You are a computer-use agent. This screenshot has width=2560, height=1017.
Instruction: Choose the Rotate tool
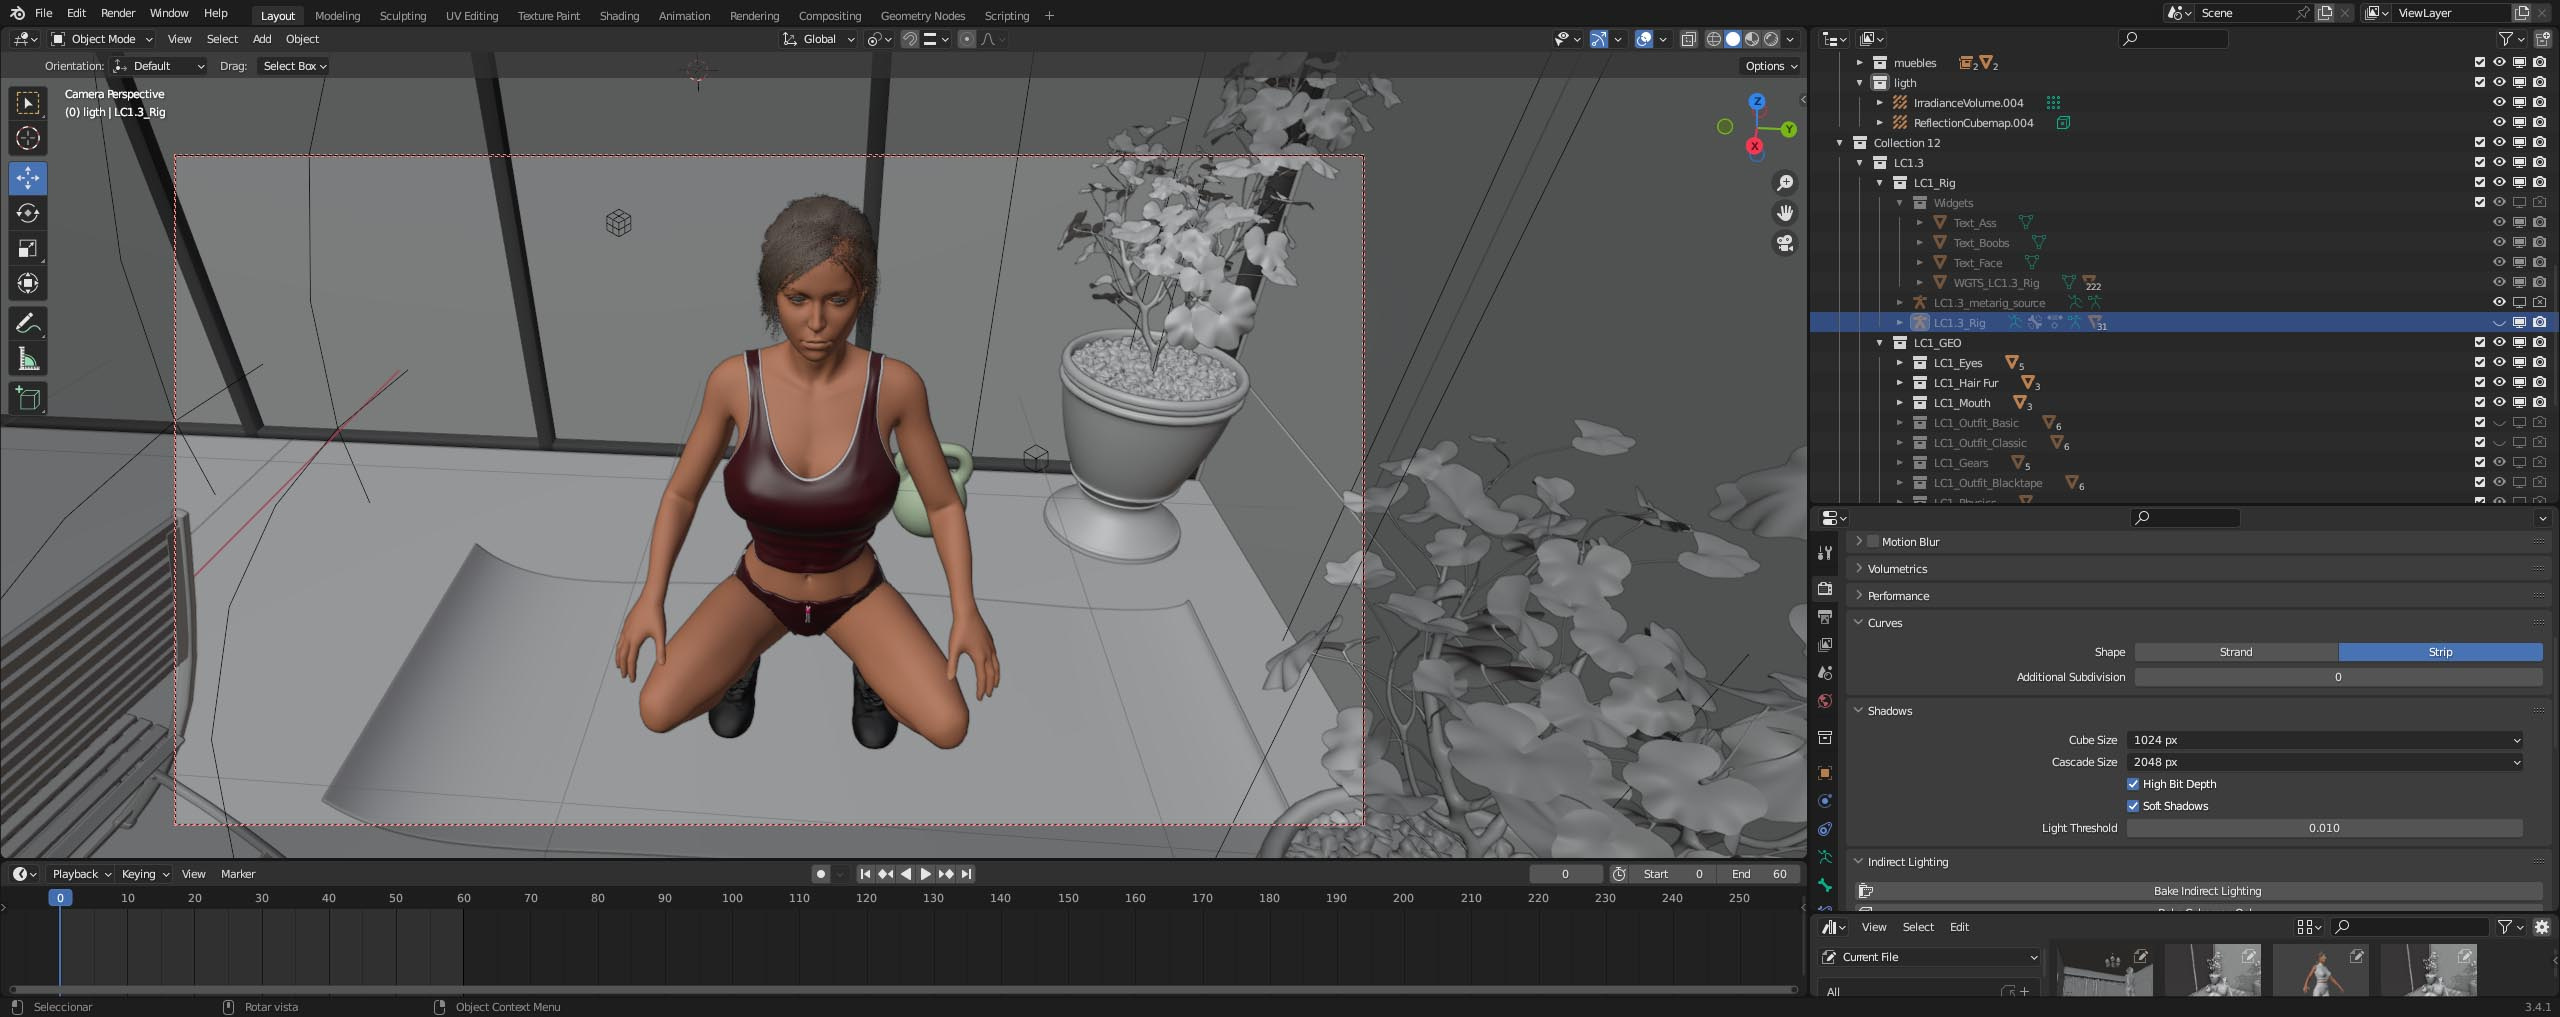click(28, 213)
